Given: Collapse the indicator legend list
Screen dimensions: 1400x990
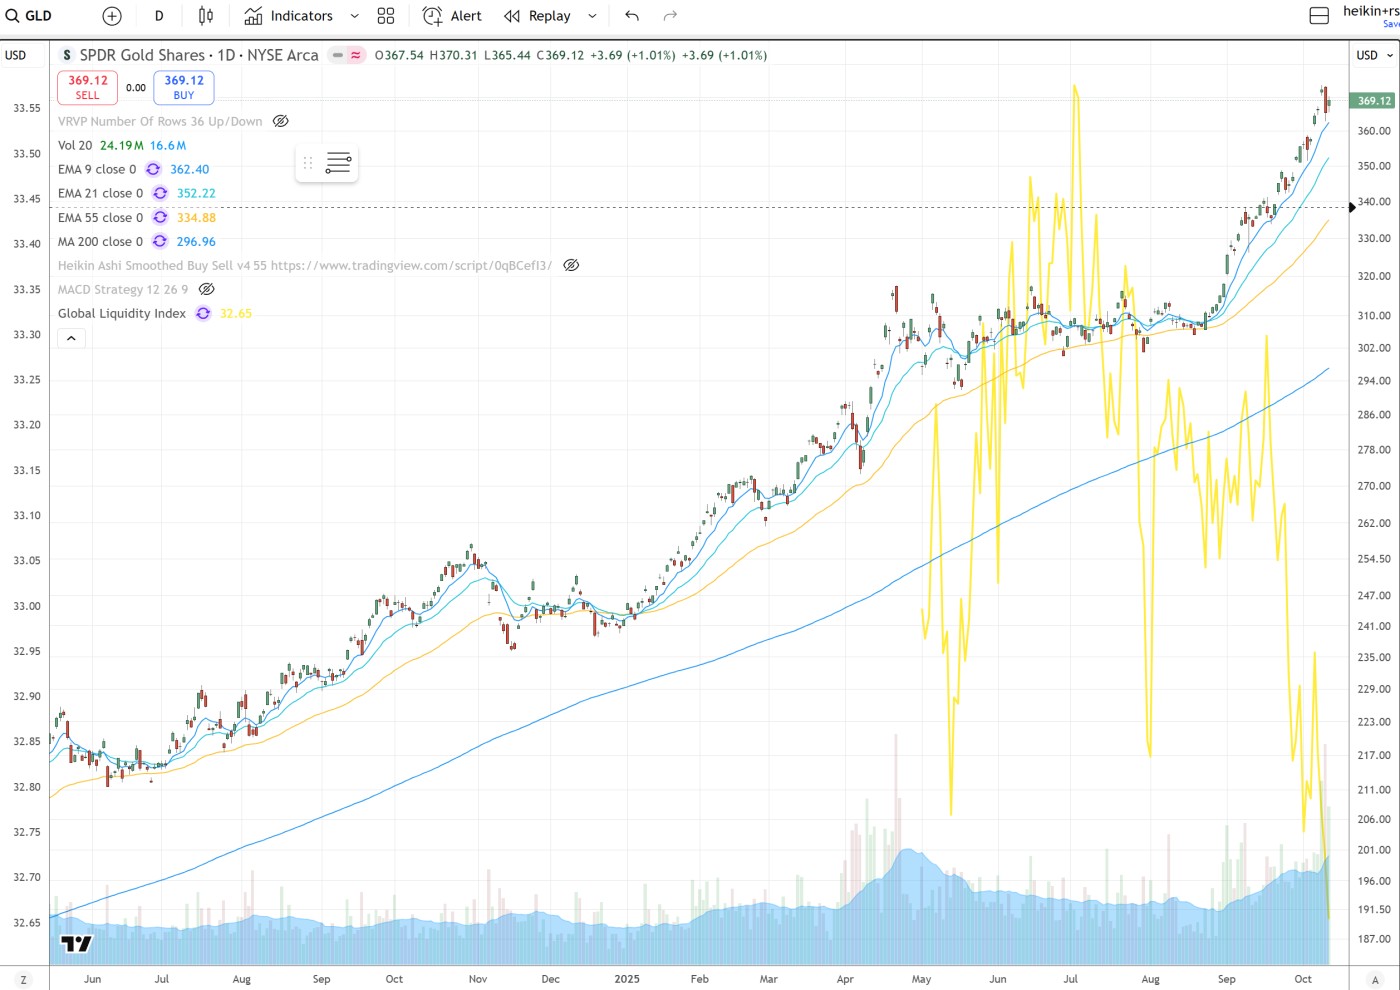Looking at the screenshot, I should (x=71, y=339).
